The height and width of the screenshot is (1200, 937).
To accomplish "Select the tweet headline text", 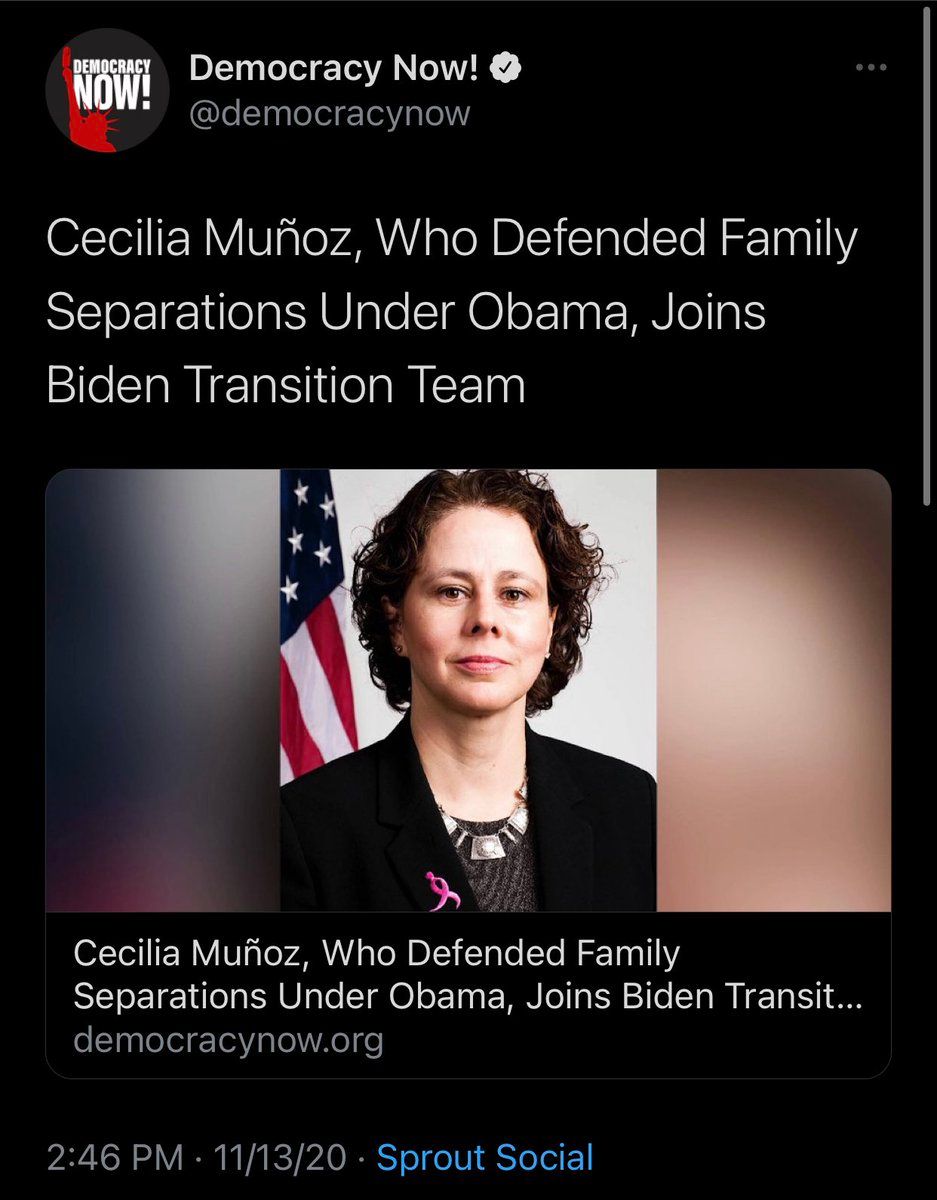I will [451, 312].
